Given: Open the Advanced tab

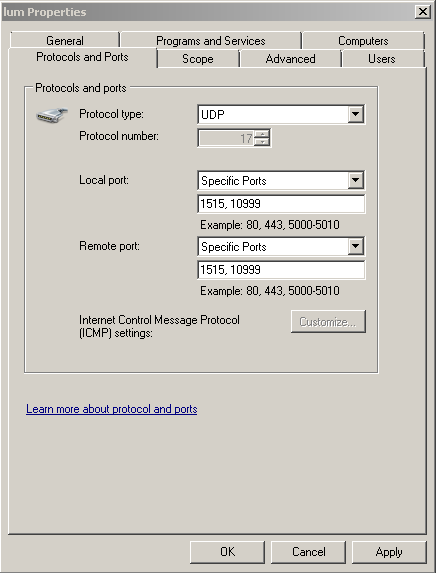Looking at the screenshot, I should point(291,58).
